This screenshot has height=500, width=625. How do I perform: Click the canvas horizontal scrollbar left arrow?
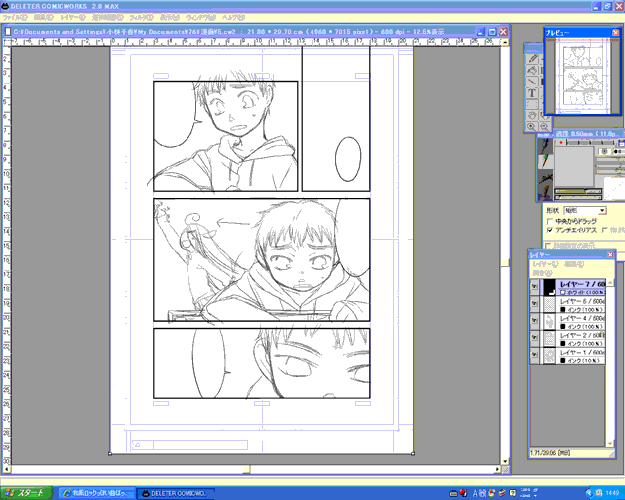6,470
